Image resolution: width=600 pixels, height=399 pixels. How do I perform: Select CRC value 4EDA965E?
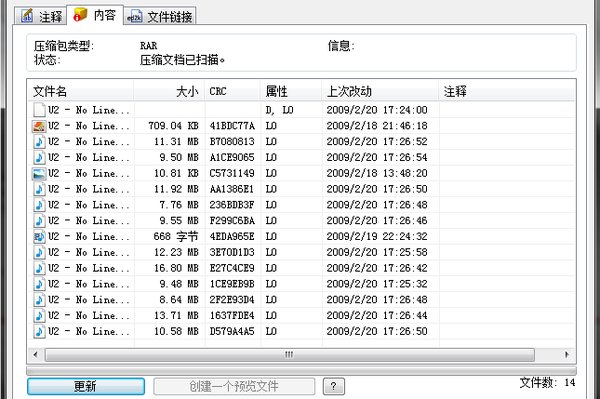pos(232,236)
